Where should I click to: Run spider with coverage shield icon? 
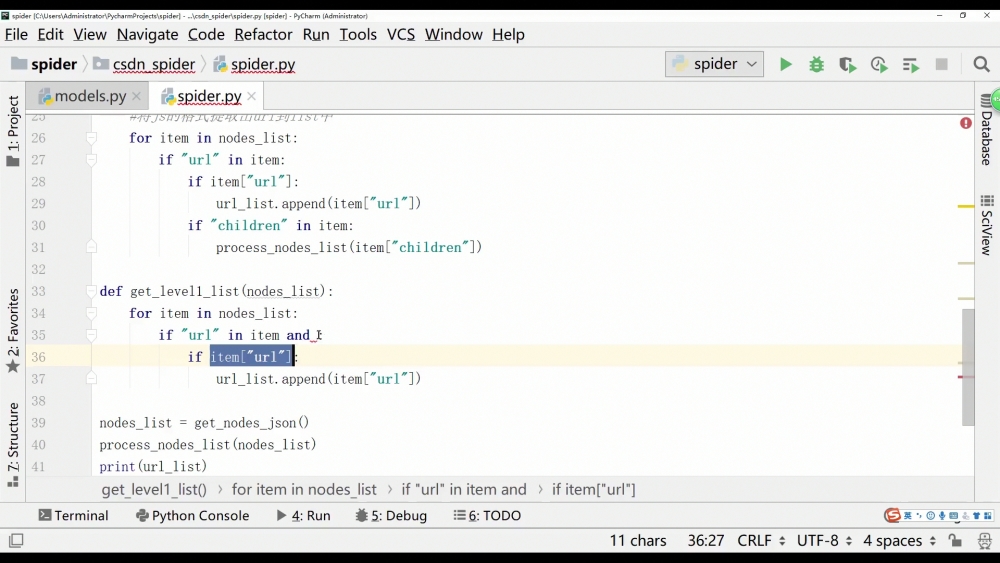(x=848, y=64)
